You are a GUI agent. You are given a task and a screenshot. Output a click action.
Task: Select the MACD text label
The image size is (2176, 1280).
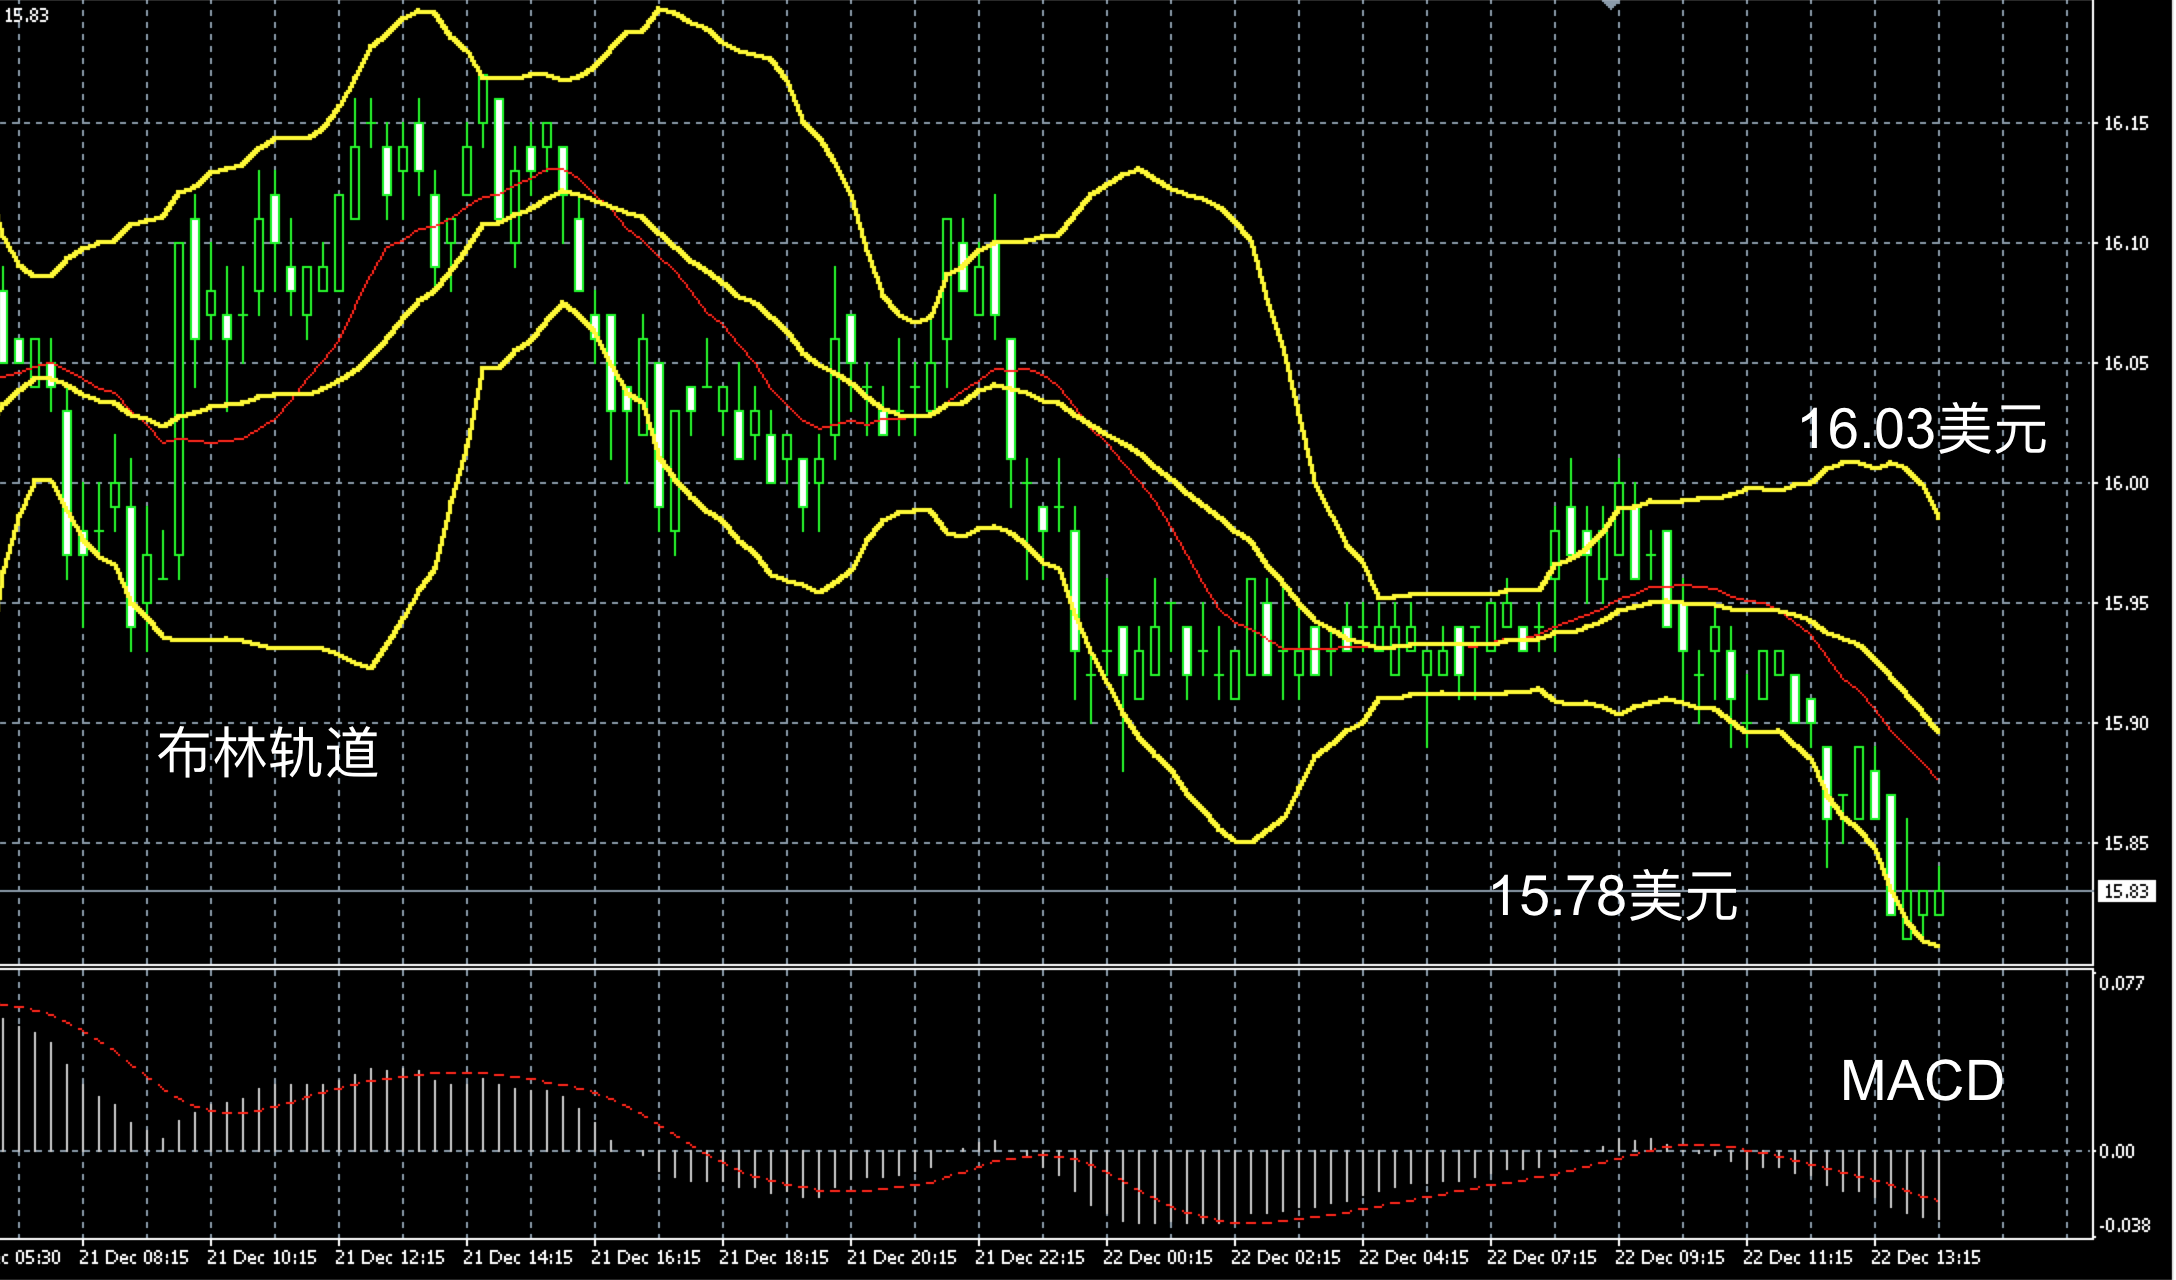click(1922, 1081)
